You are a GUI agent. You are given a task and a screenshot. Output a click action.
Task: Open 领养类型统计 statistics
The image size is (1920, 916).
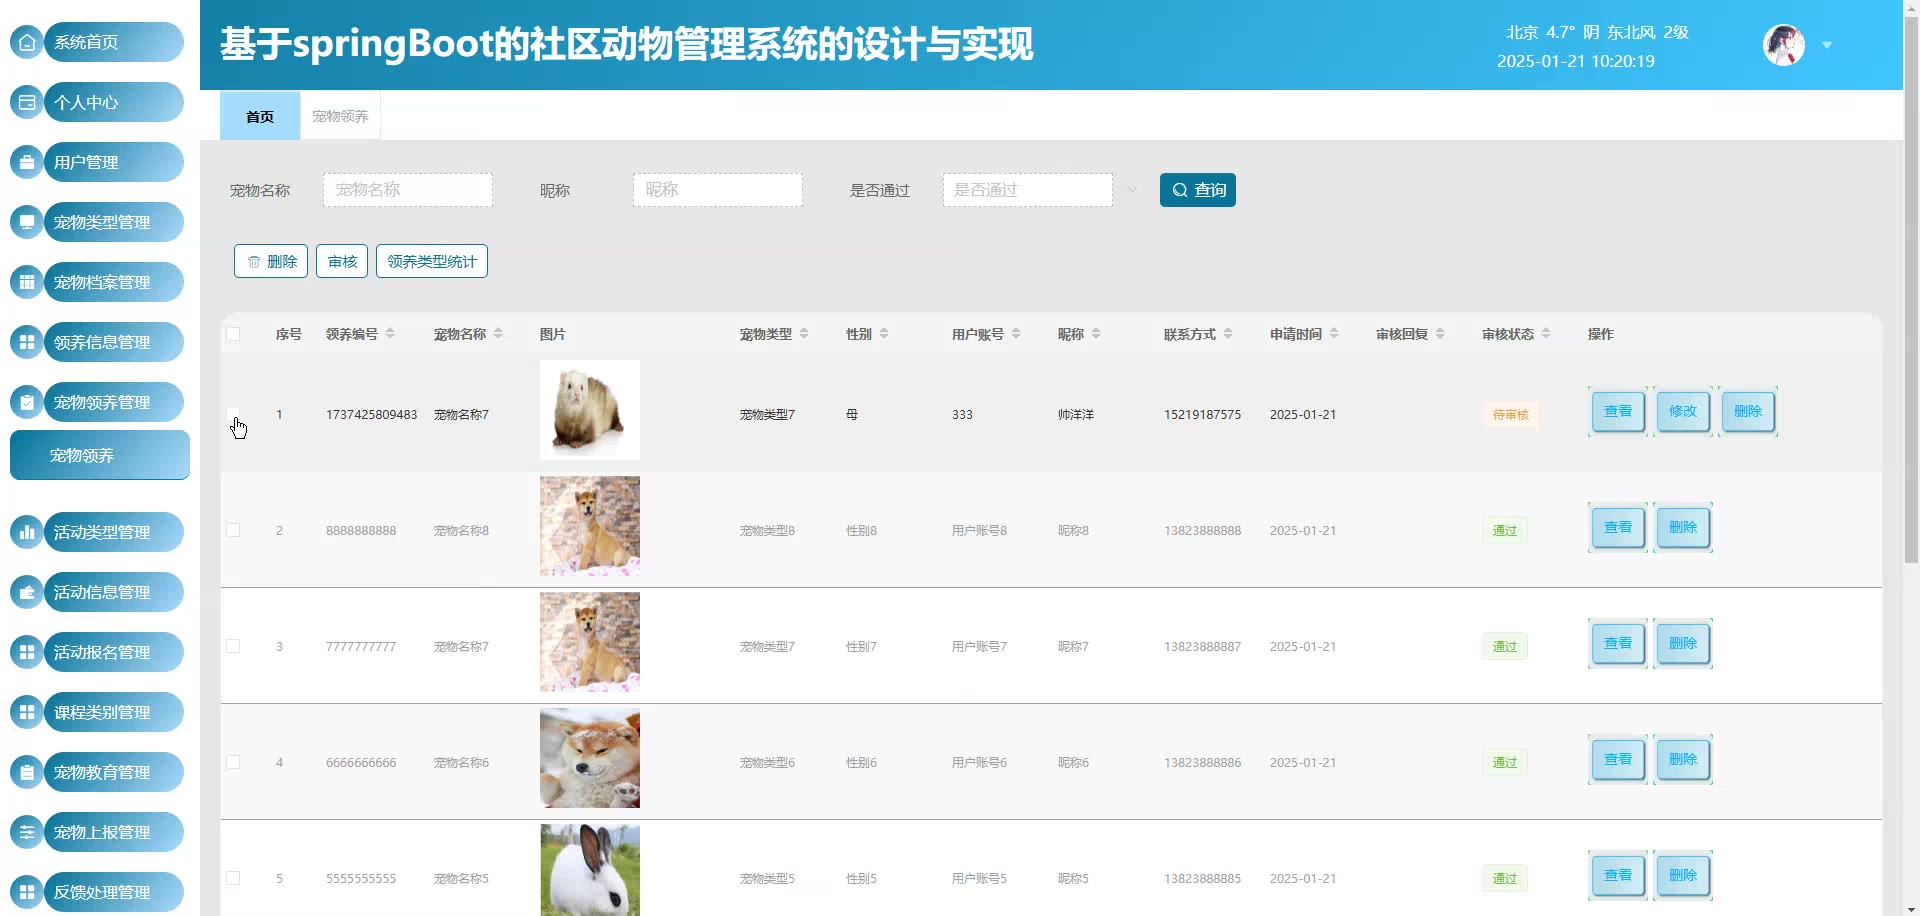pos(432,261)
